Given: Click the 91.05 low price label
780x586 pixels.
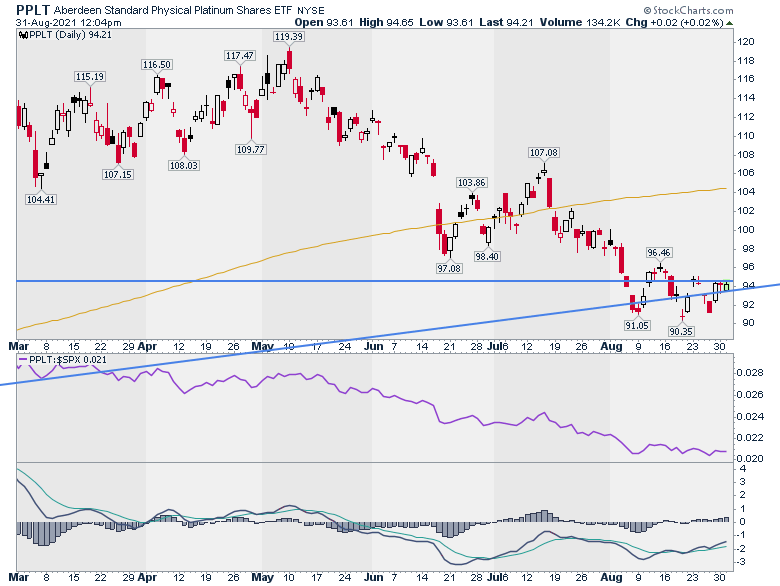Looking at the screenshot, I should coord(637,325).
